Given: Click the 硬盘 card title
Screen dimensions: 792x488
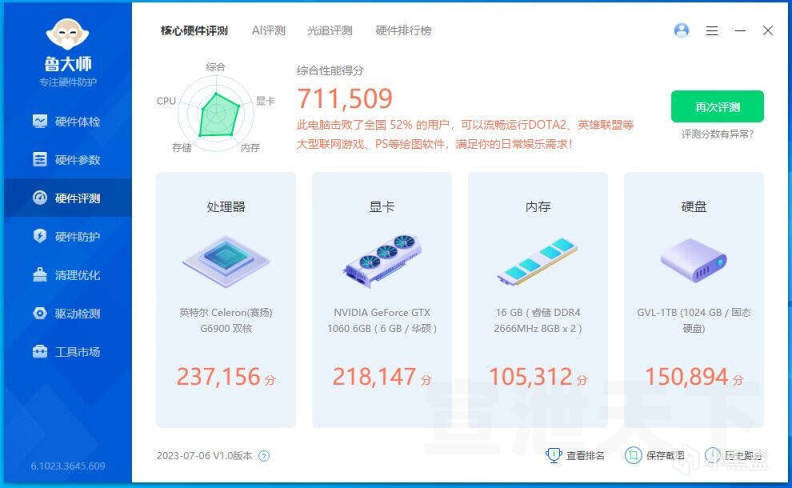Looking at the screenshot, I should [x=694, y=207].
